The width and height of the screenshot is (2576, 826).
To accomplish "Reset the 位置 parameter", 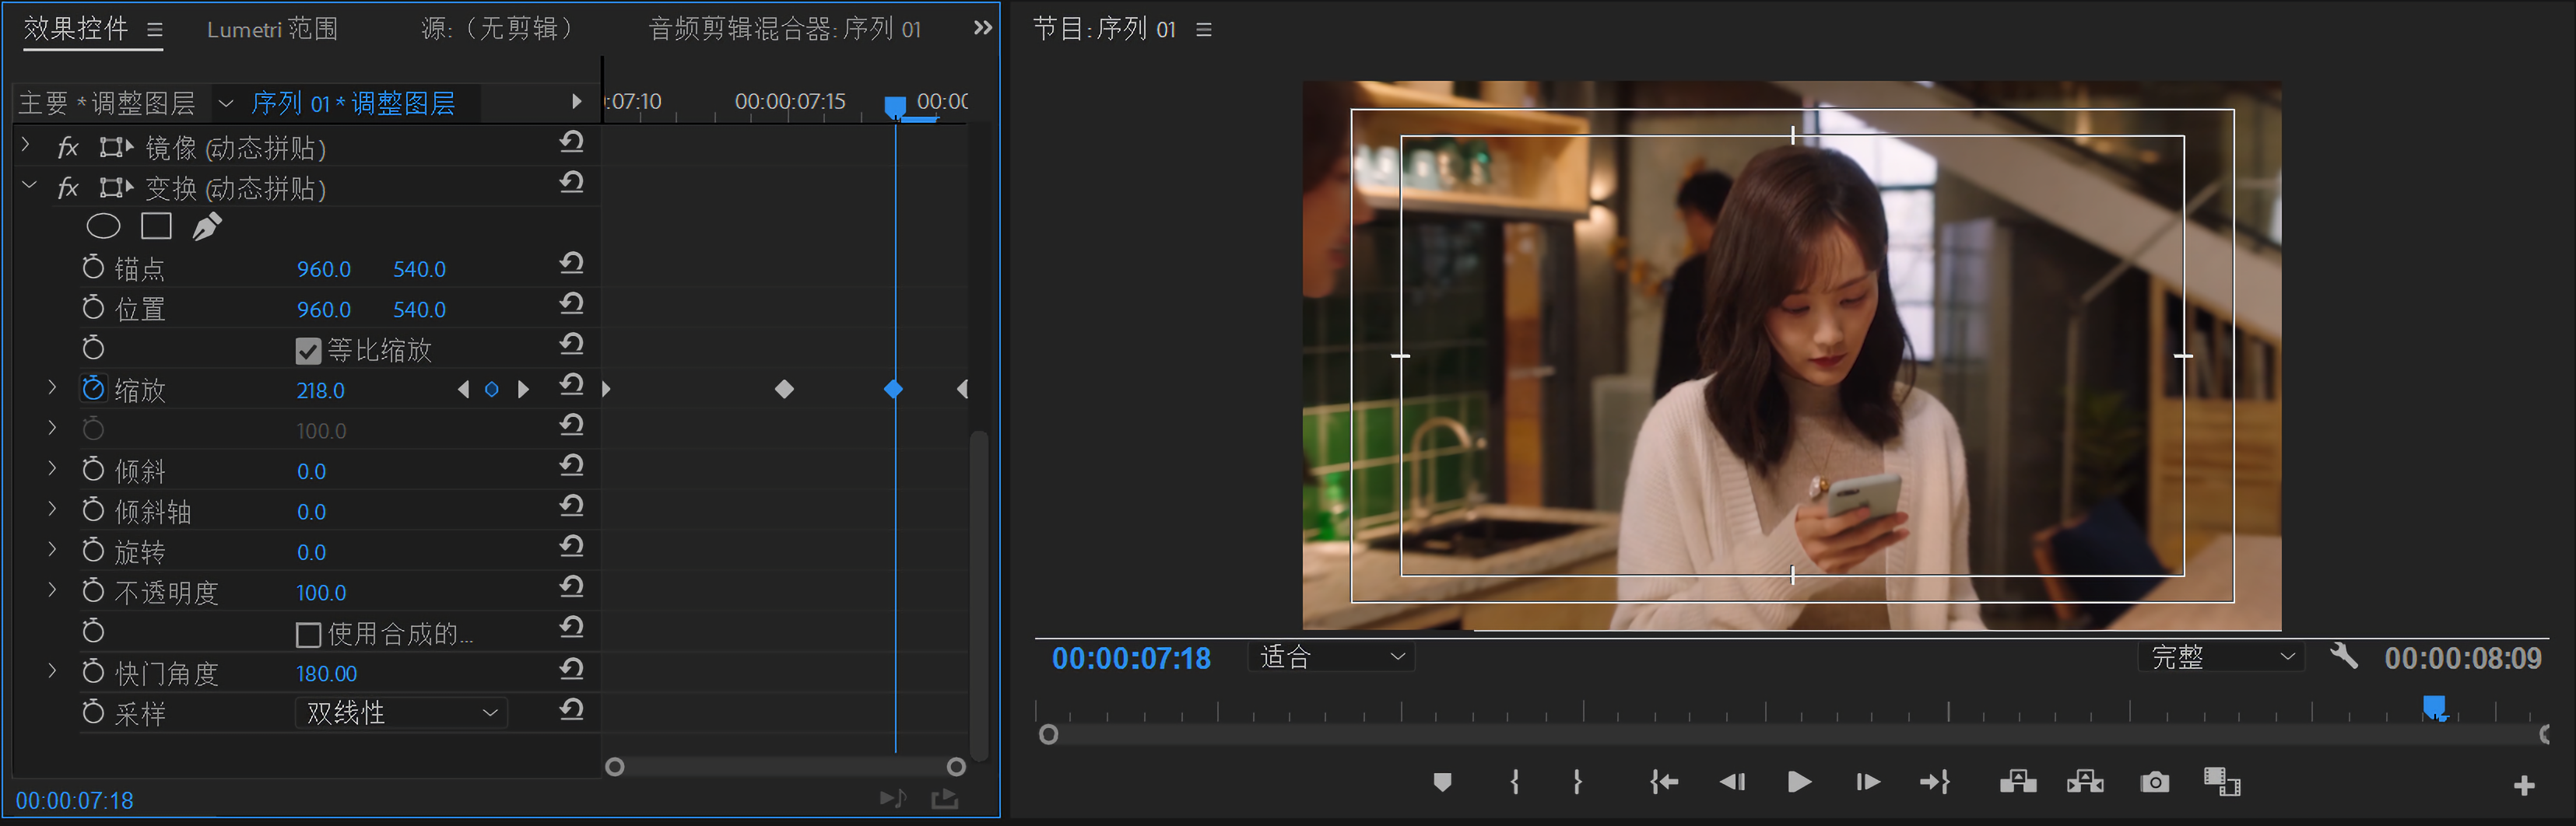I will click(572, 304).
